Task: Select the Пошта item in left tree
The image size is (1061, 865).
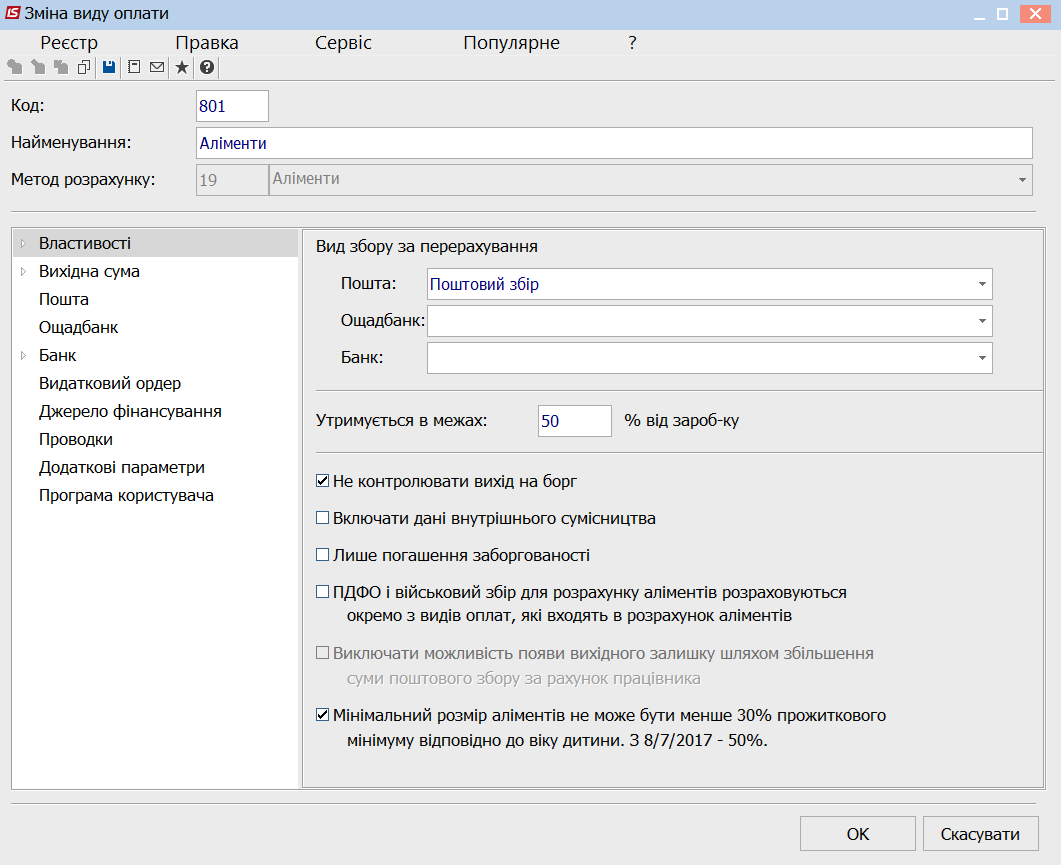Action: 64,299
